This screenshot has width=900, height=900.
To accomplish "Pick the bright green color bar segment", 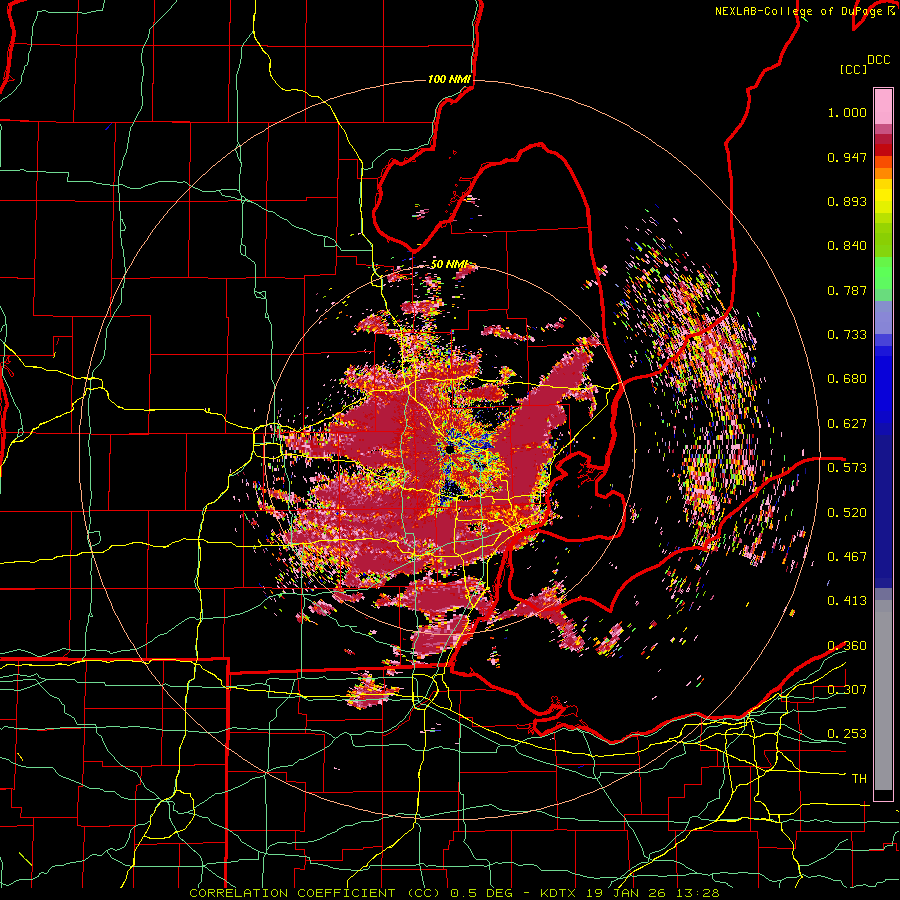I will [883, 273].
